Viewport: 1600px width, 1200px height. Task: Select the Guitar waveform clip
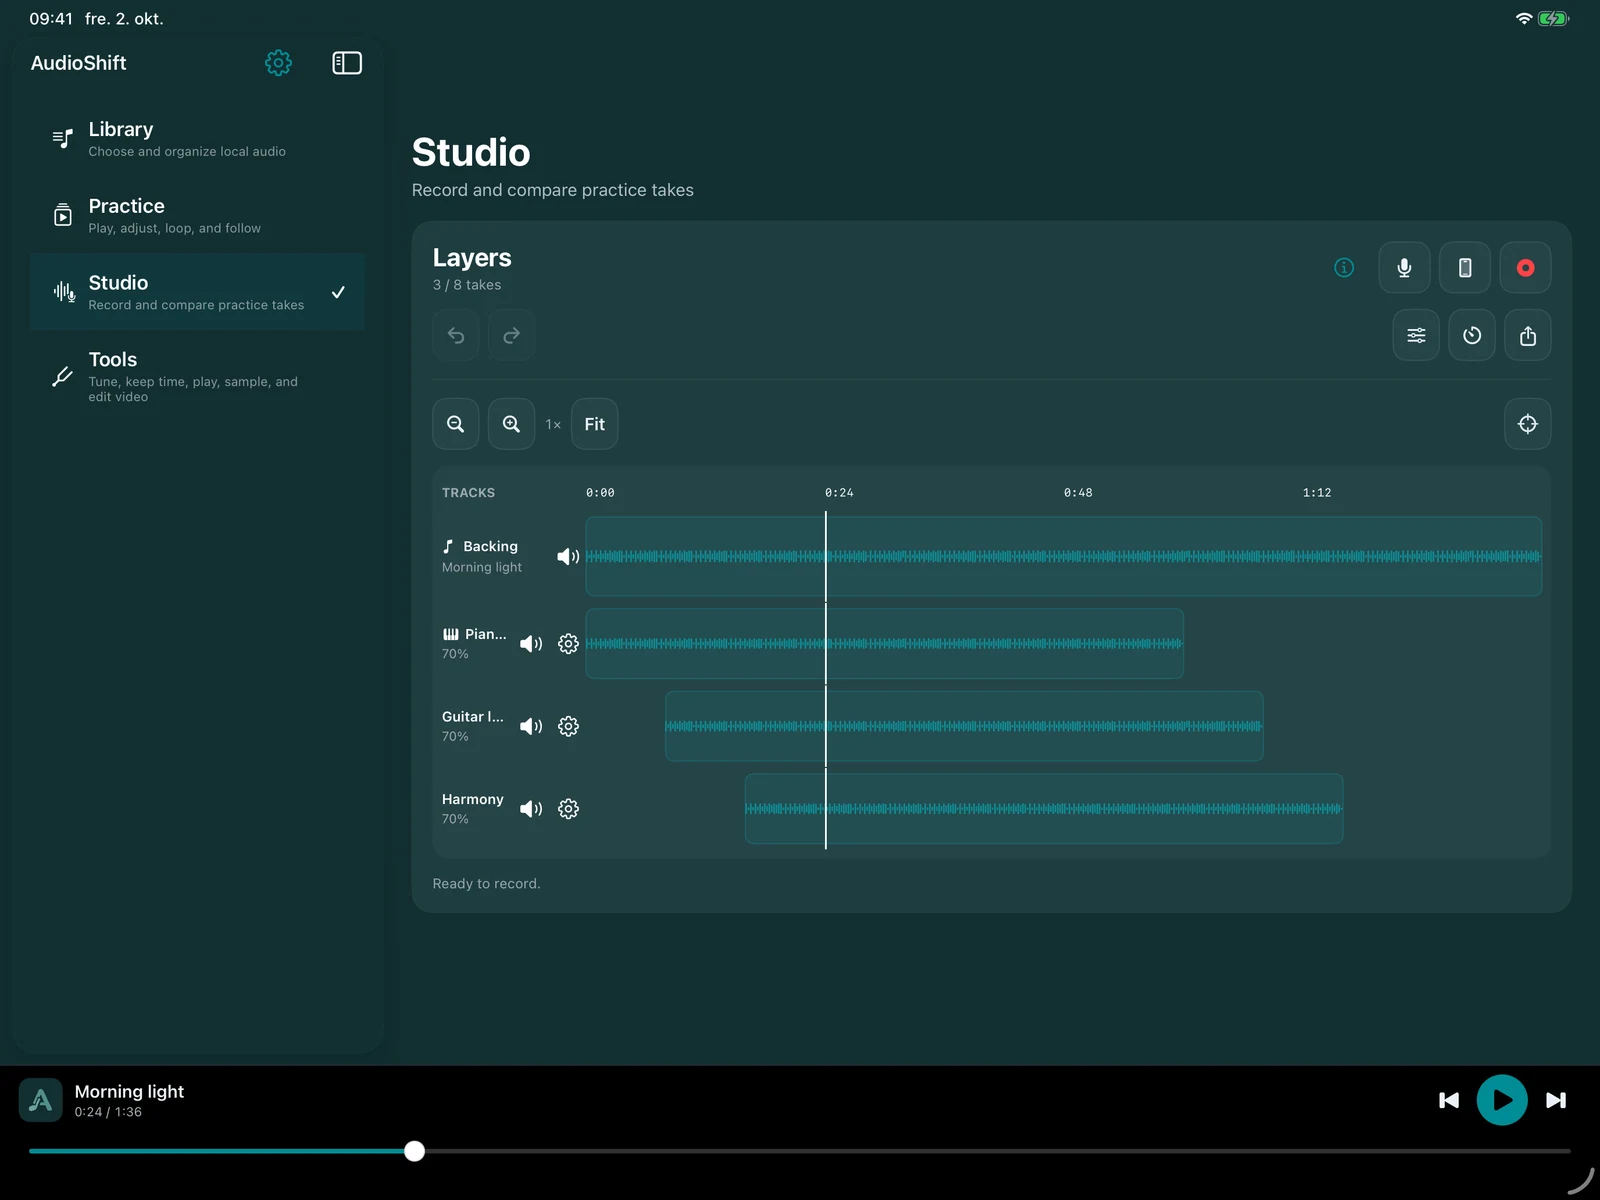pos(964,726)
